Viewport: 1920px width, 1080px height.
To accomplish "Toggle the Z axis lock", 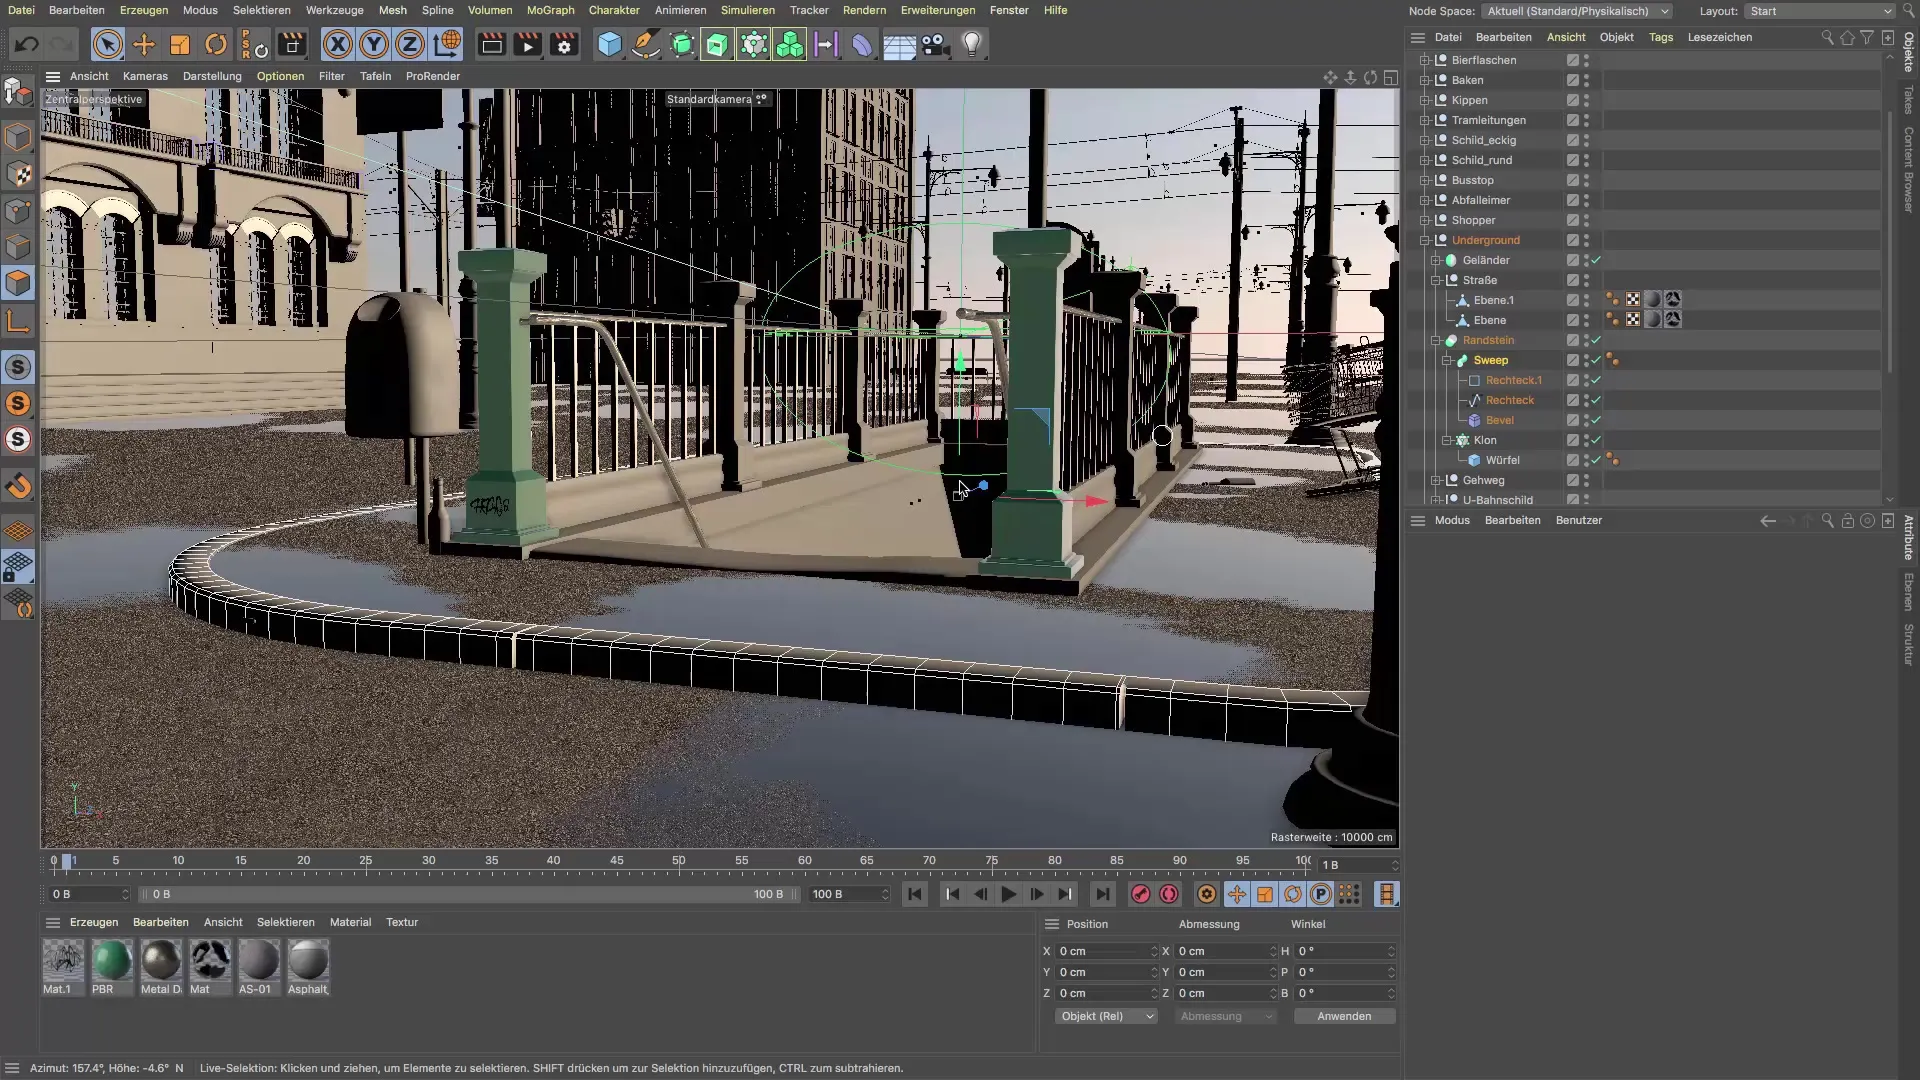I will point(410,45).
